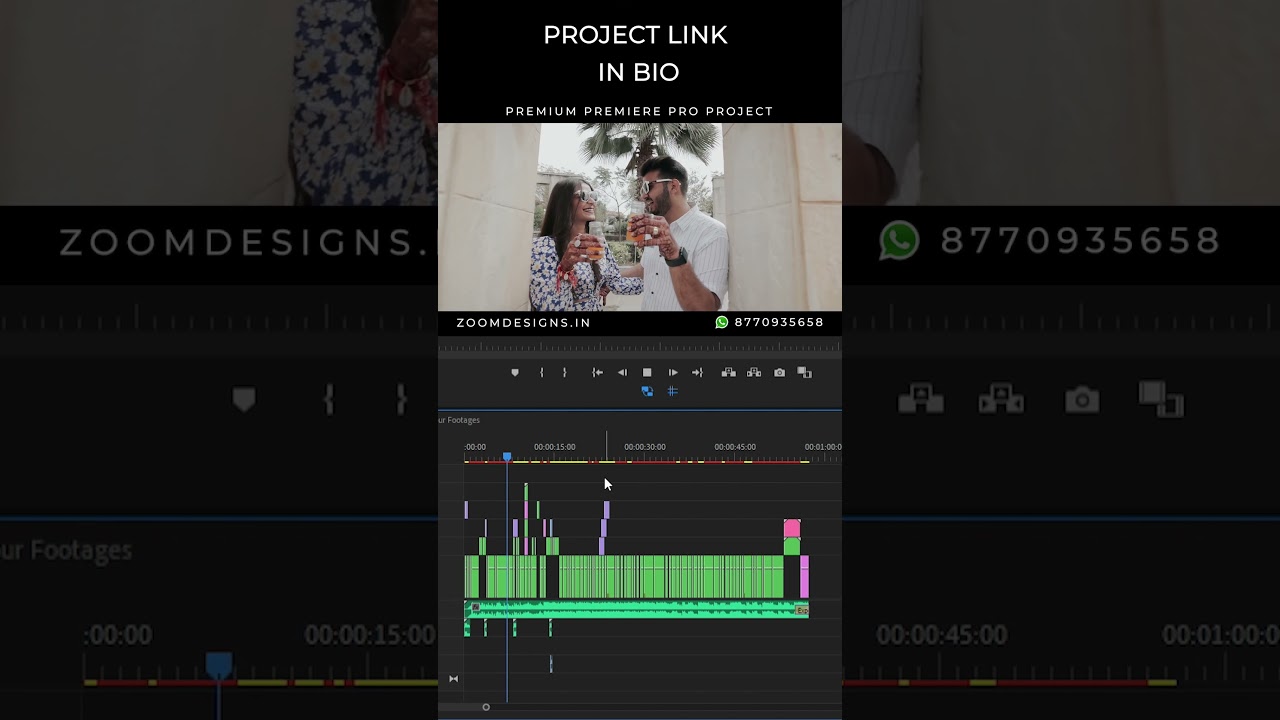
Task: Export a frame with the camera icon
Action: pyautogui.click(x=779, y=373)
